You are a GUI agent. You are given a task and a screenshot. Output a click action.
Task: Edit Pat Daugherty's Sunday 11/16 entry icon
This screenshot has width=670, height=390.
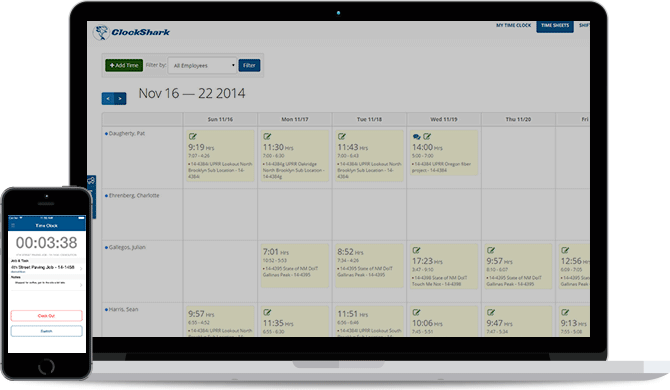(x=193, y=136)
